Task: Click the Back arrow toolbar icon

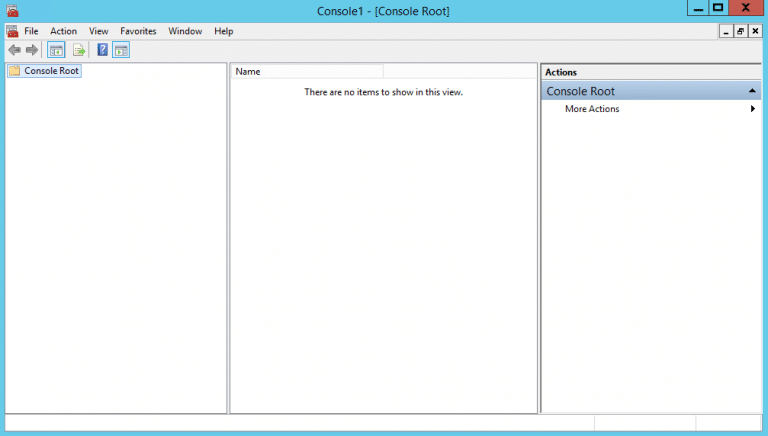Action: point(14,50)
